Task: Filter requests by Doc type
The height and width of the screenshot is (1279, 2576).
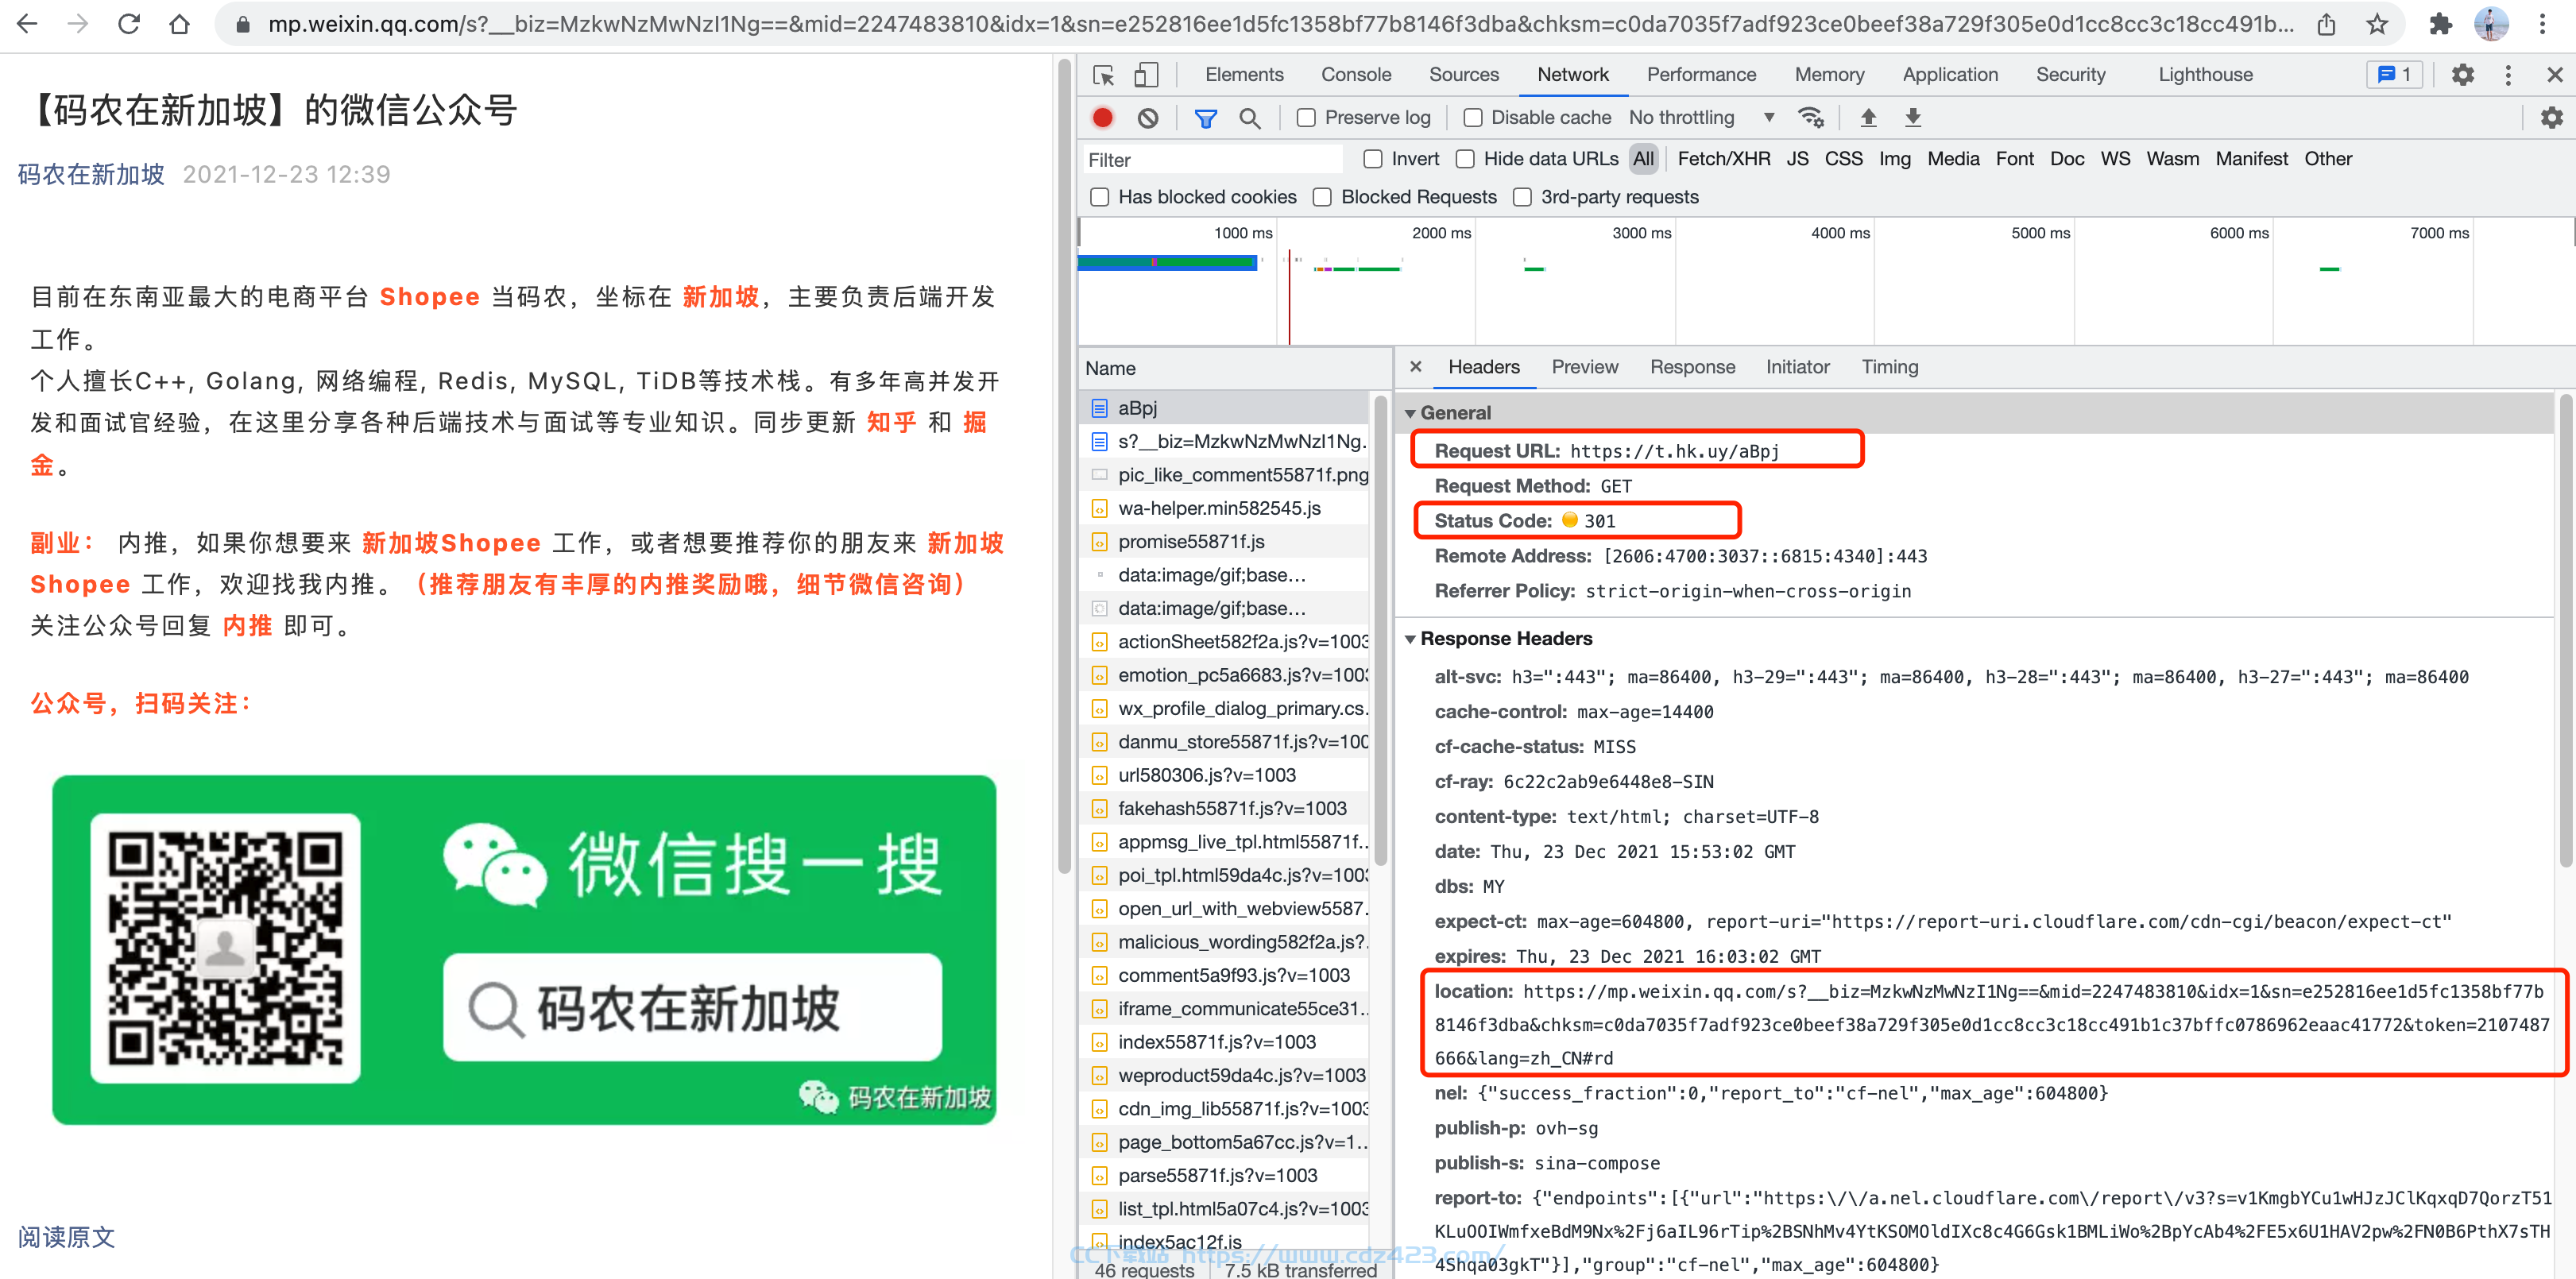Action: tap(2066, 159)
